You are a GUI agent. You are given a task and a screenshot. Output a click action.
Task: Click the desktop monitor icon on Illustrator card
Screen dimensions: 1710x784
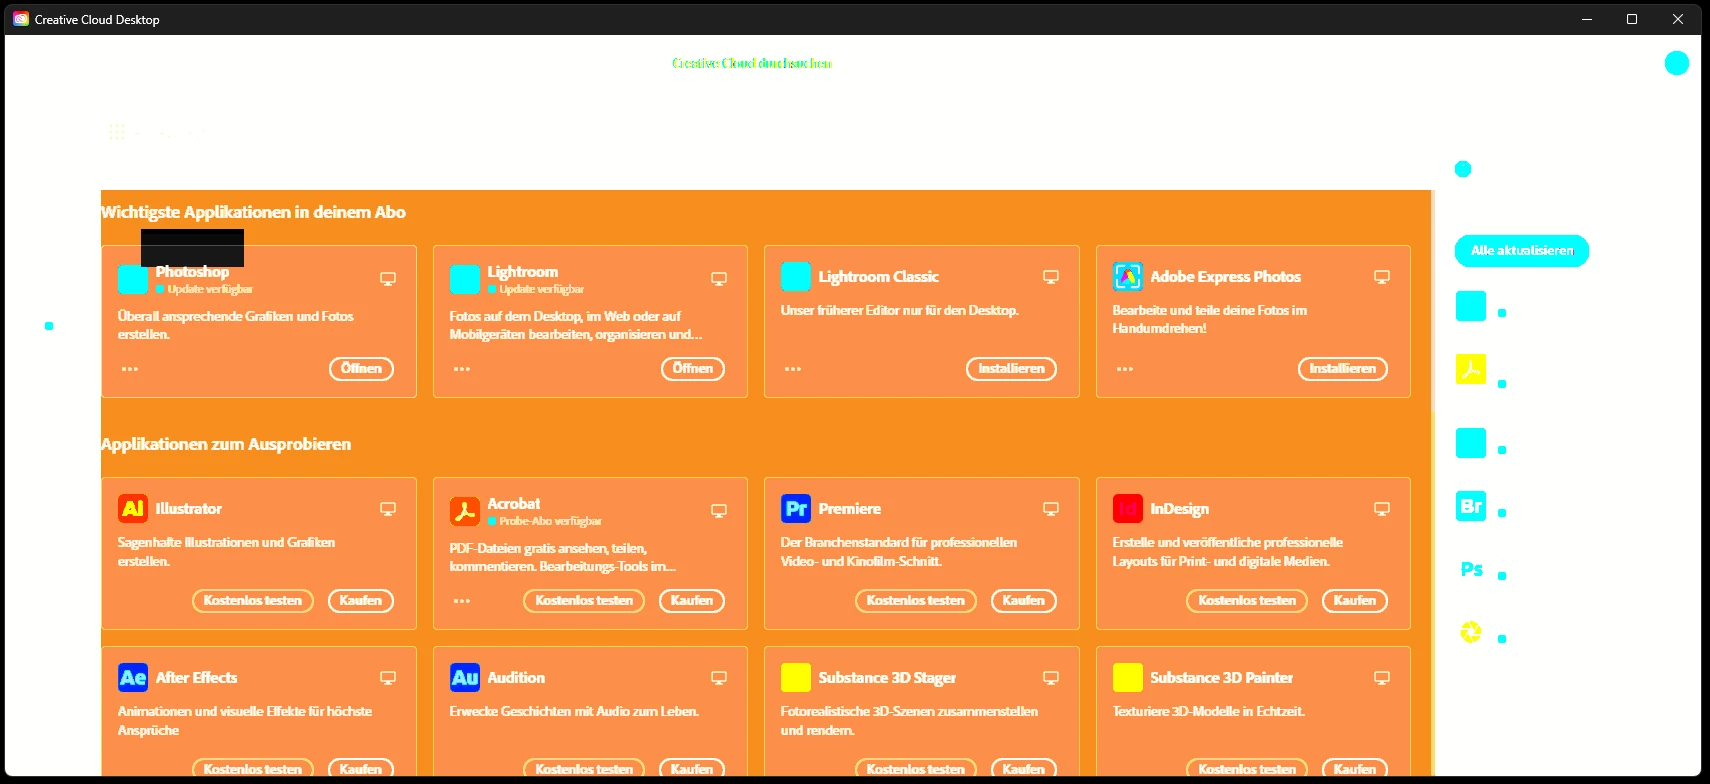click(388, 509)
